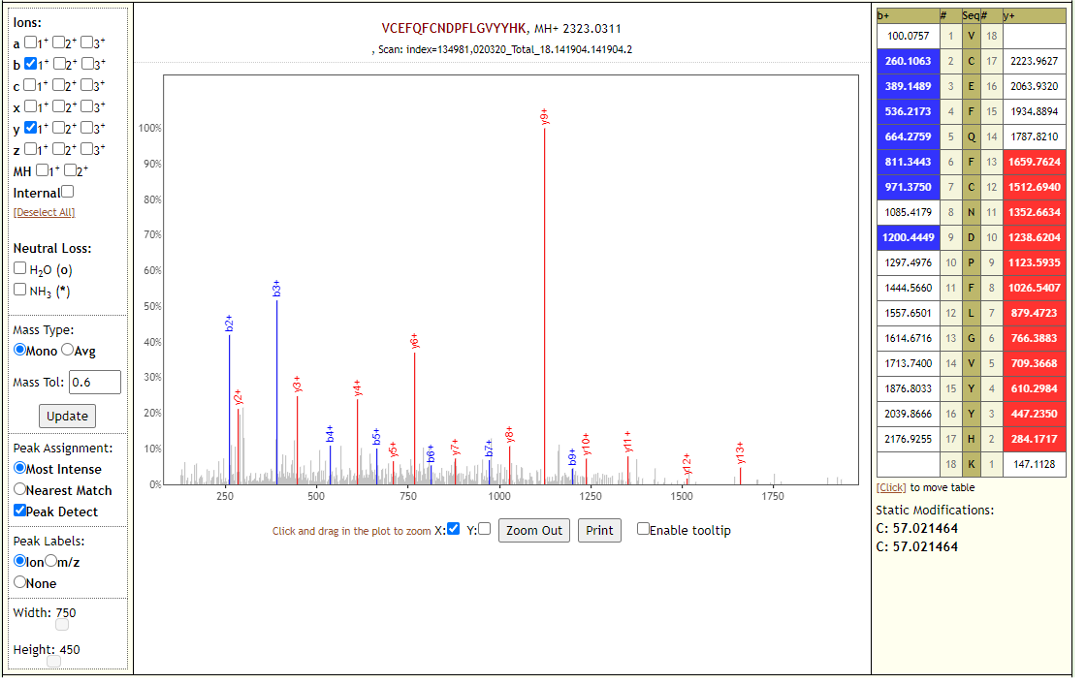
Task: Click the y9+ peak label
Action: click(x=544, y=117)
